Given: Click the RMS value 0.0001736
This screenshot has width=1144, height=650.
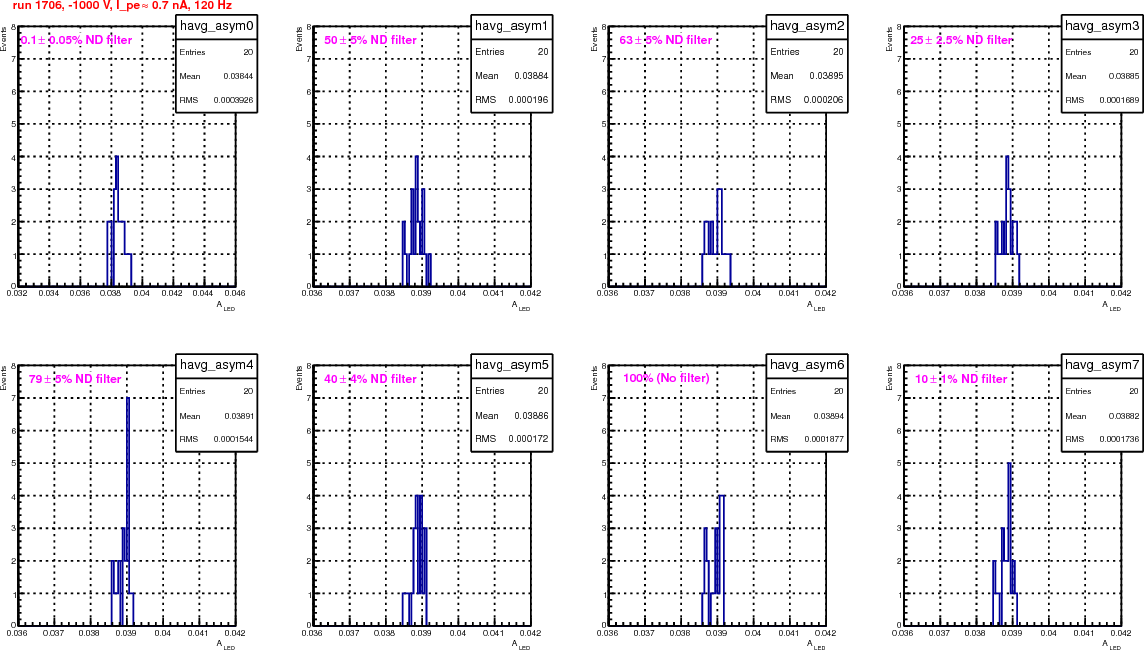Looking at the screenshot, I should coord(1119,440).
